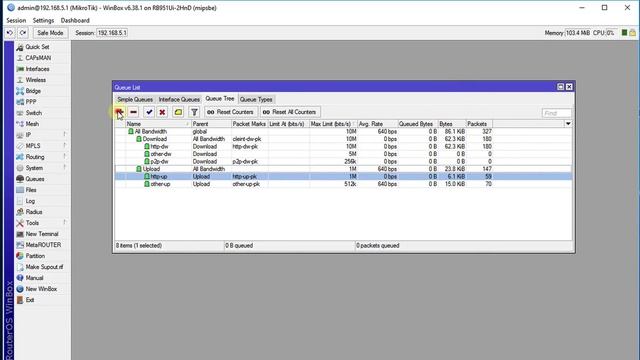Select the Queue Tree tab
The image size is (640, 360).
[x=220, y=99]
